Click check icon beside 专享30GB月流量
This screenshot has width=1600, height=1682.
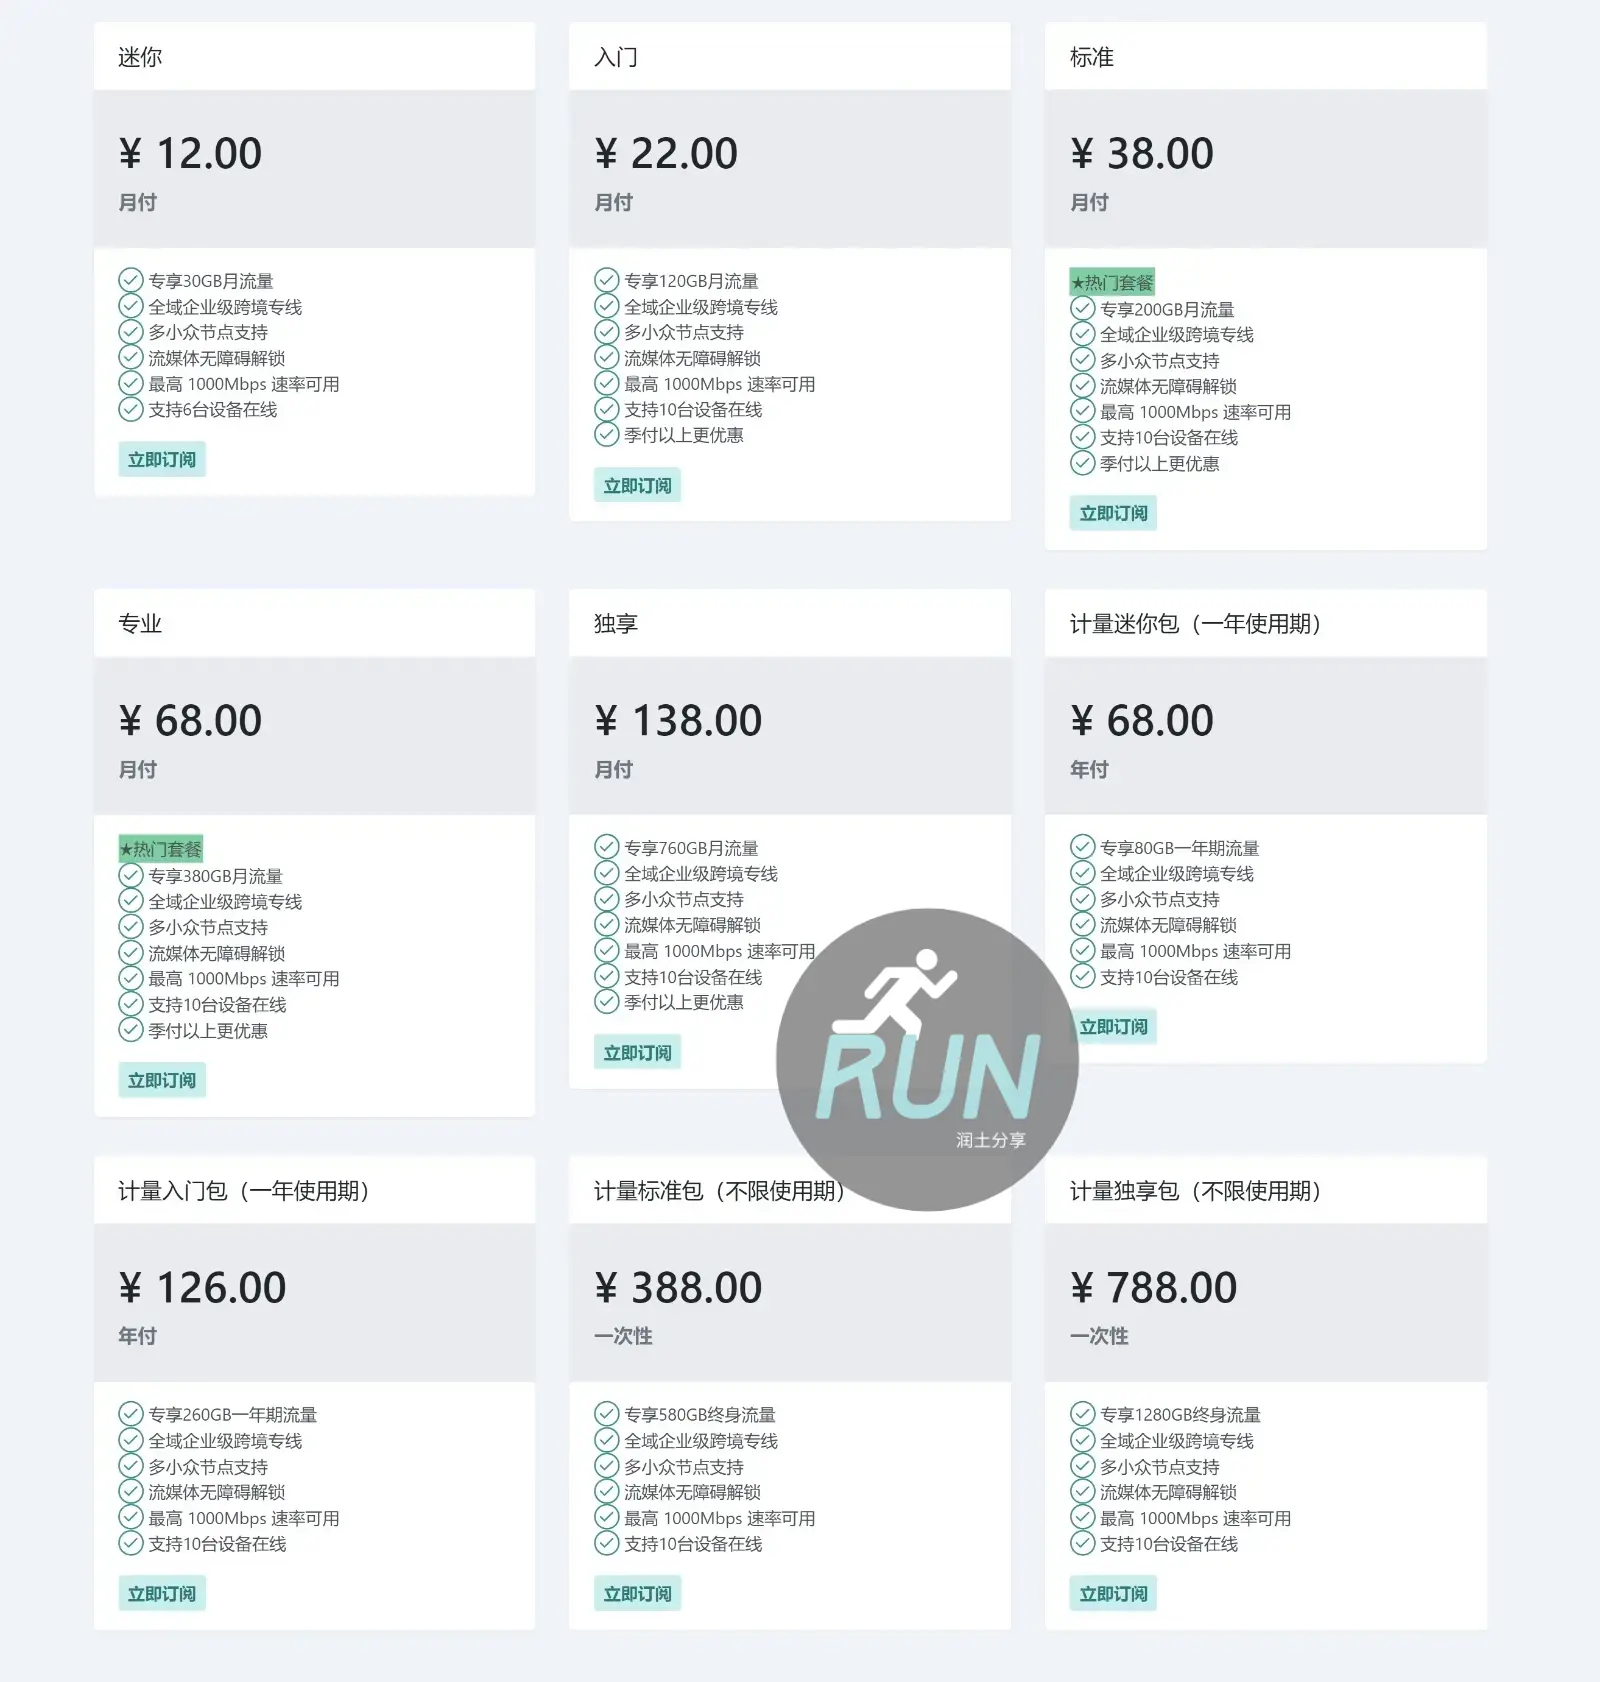(x=131, y=280)
